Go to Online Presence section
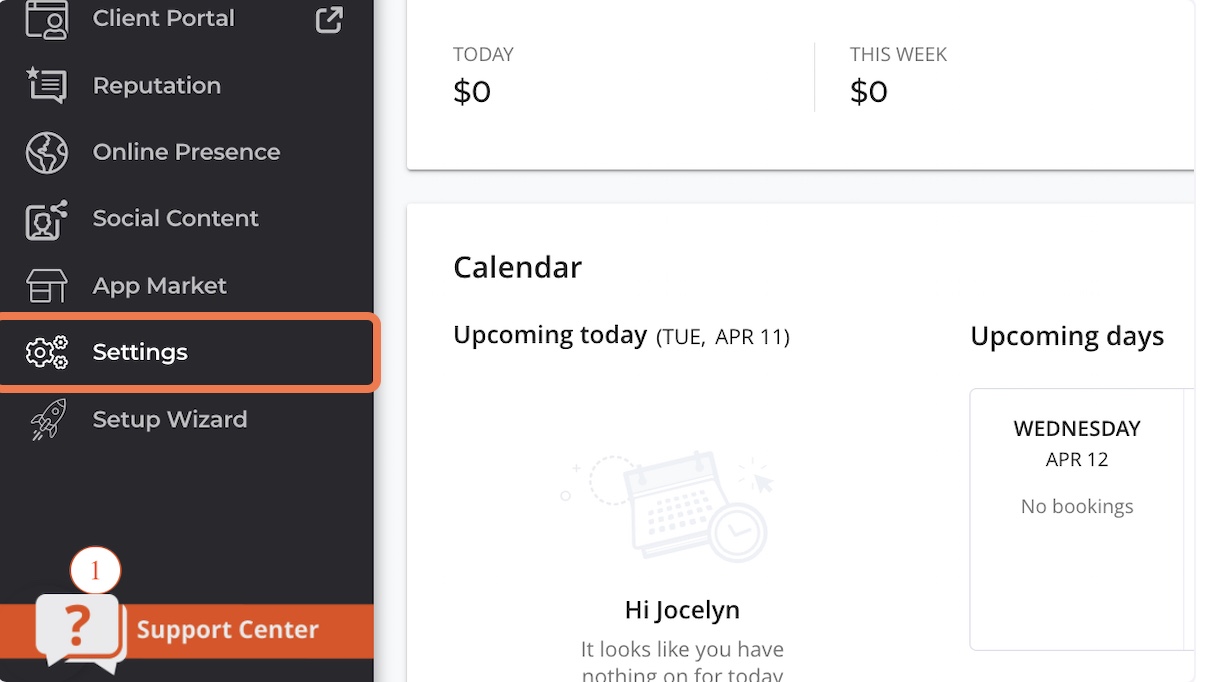 [x=186, y=152]
